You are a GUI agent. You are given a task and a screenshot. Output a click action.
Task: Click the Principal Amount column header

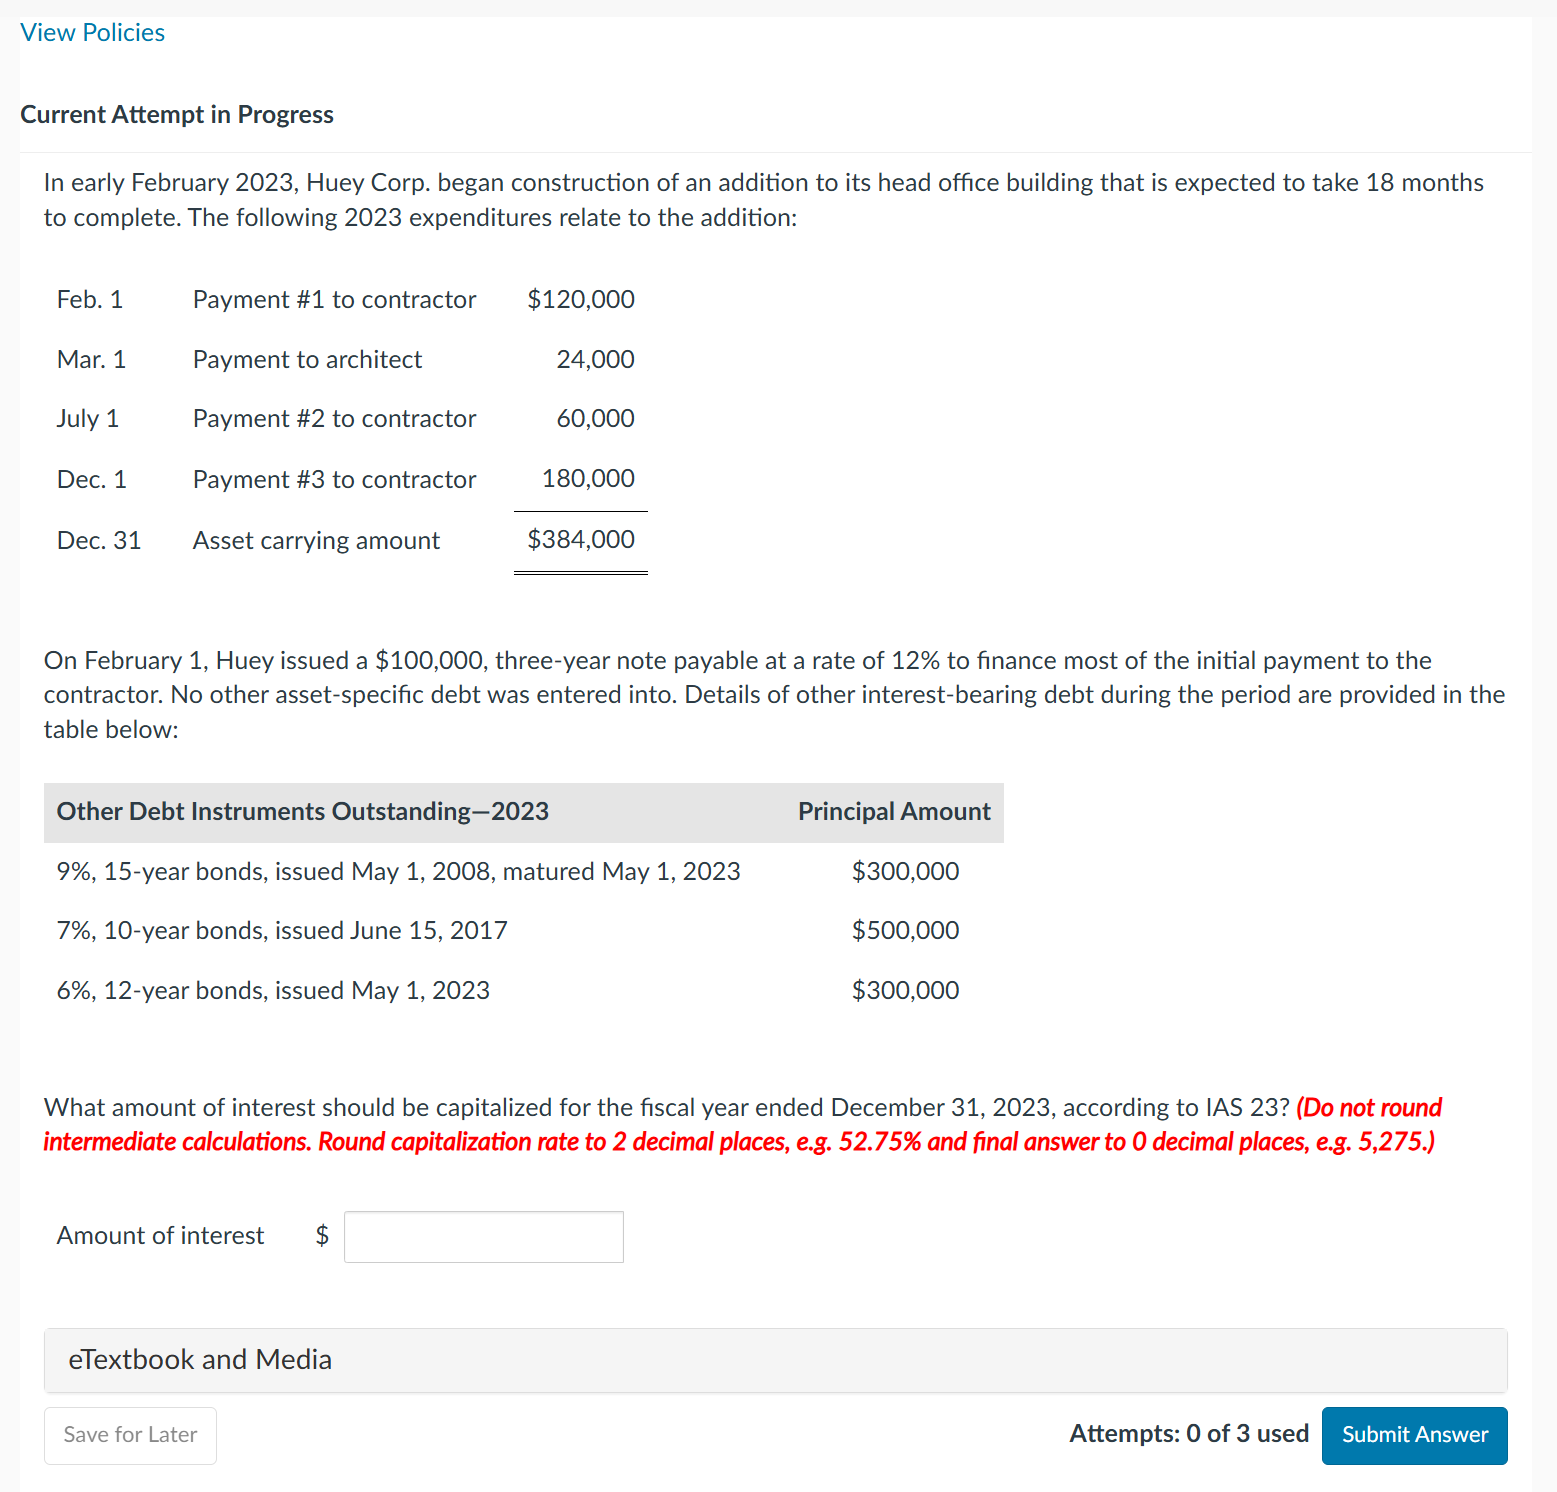893,811
